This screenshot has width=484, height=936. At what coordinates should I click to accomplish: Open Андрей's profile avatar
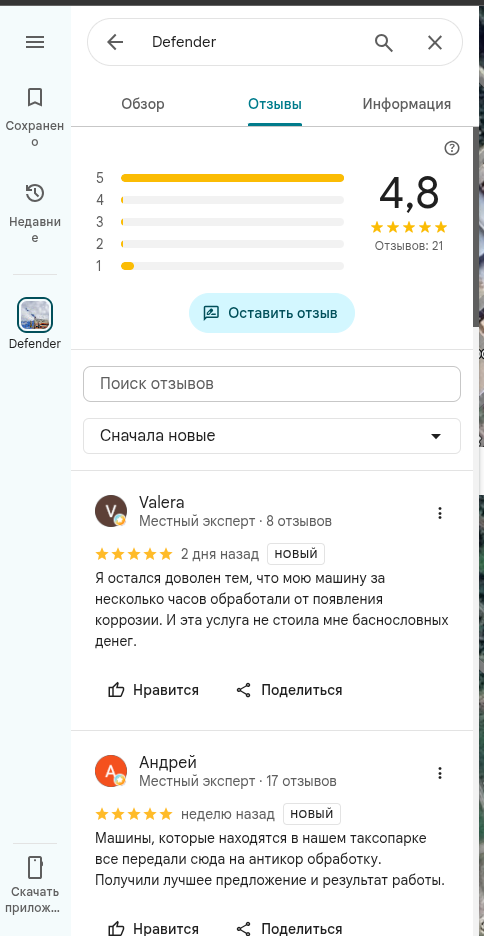[x=111, y=771]
